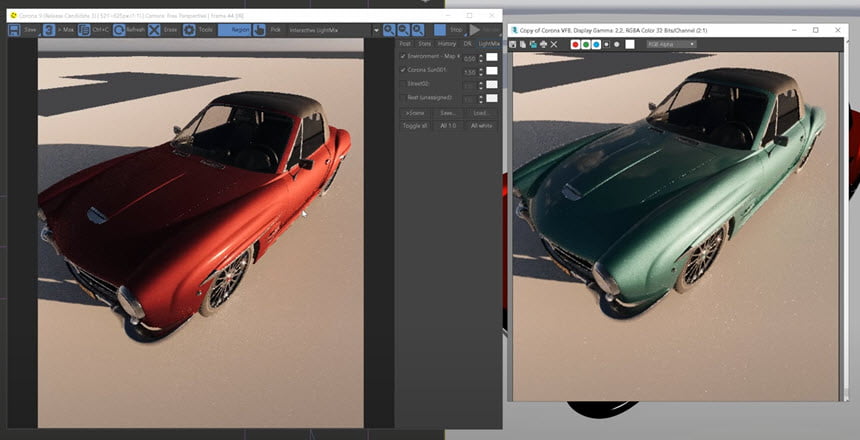Click the 'Toggle all' button
The height and width of the screenshot is (440, 860).
pos(415,126)
